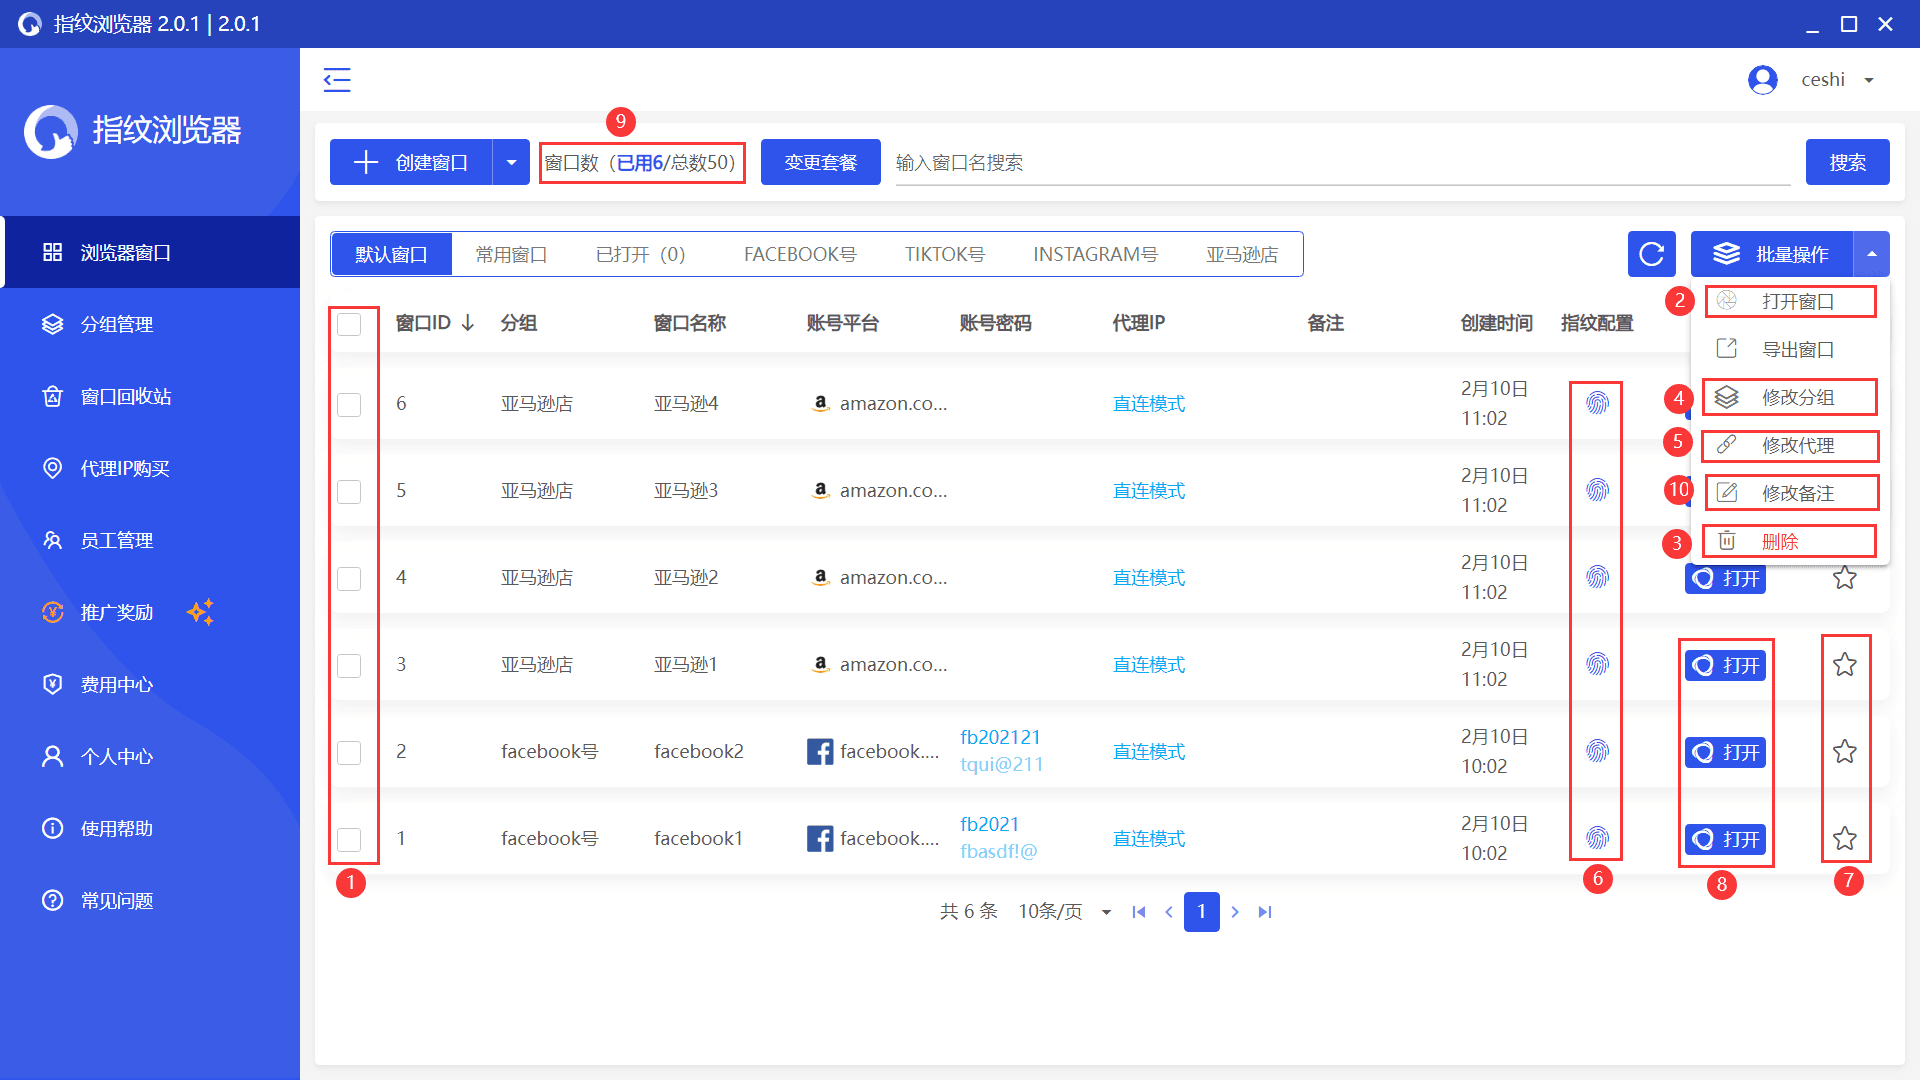Star the facebook2 window as favorite
The image size is (1920, 1080).
point(1844,752)
